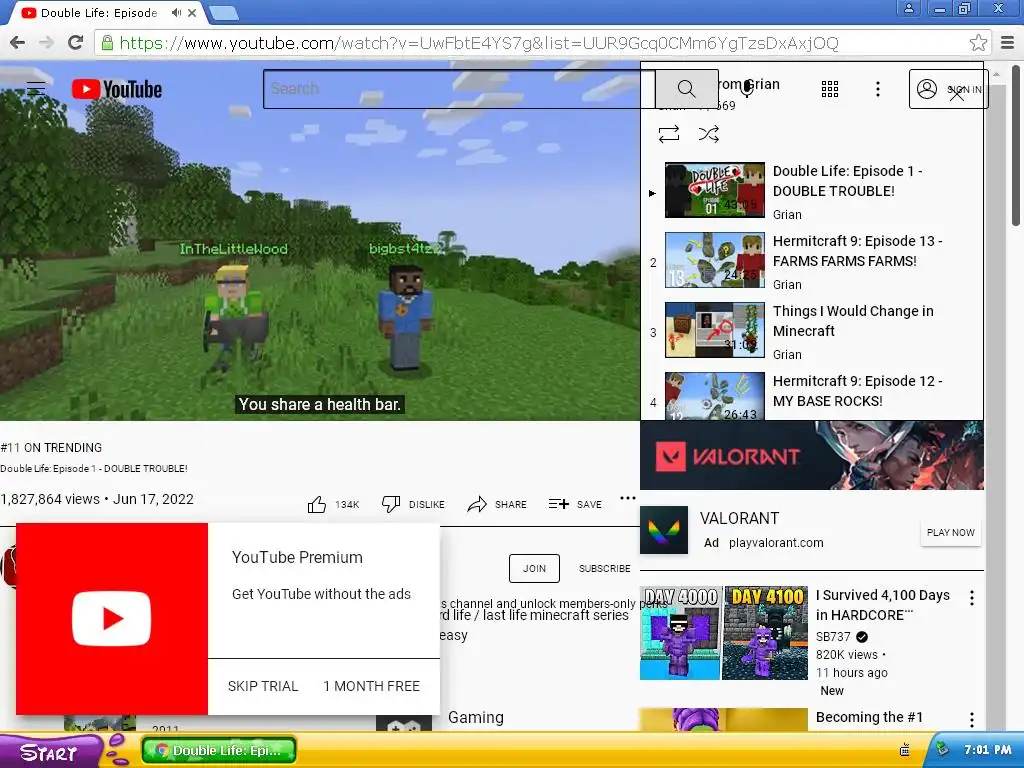Click the taskbar clock showing 7:01 PM
1024x768 pixels.
point(987,750)
